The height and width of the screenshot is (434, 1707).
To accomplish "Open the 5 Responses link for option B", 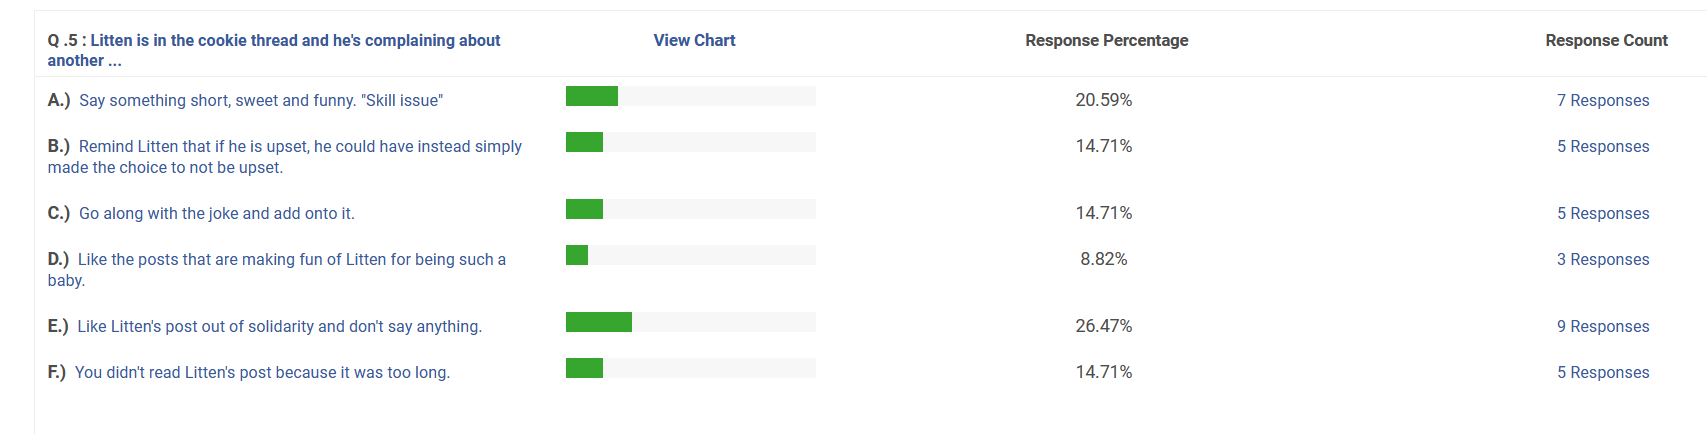I will [x=1603, y=146].
